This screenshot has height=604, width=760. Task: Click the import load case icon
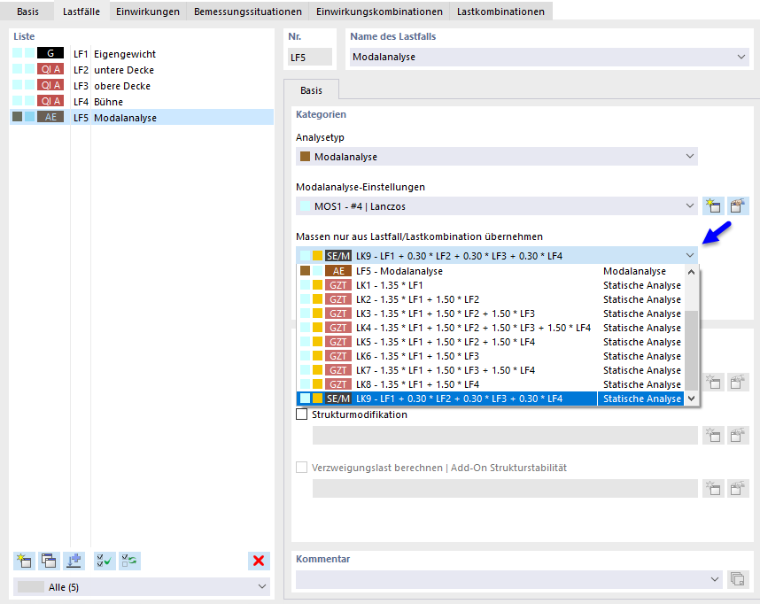74,561
